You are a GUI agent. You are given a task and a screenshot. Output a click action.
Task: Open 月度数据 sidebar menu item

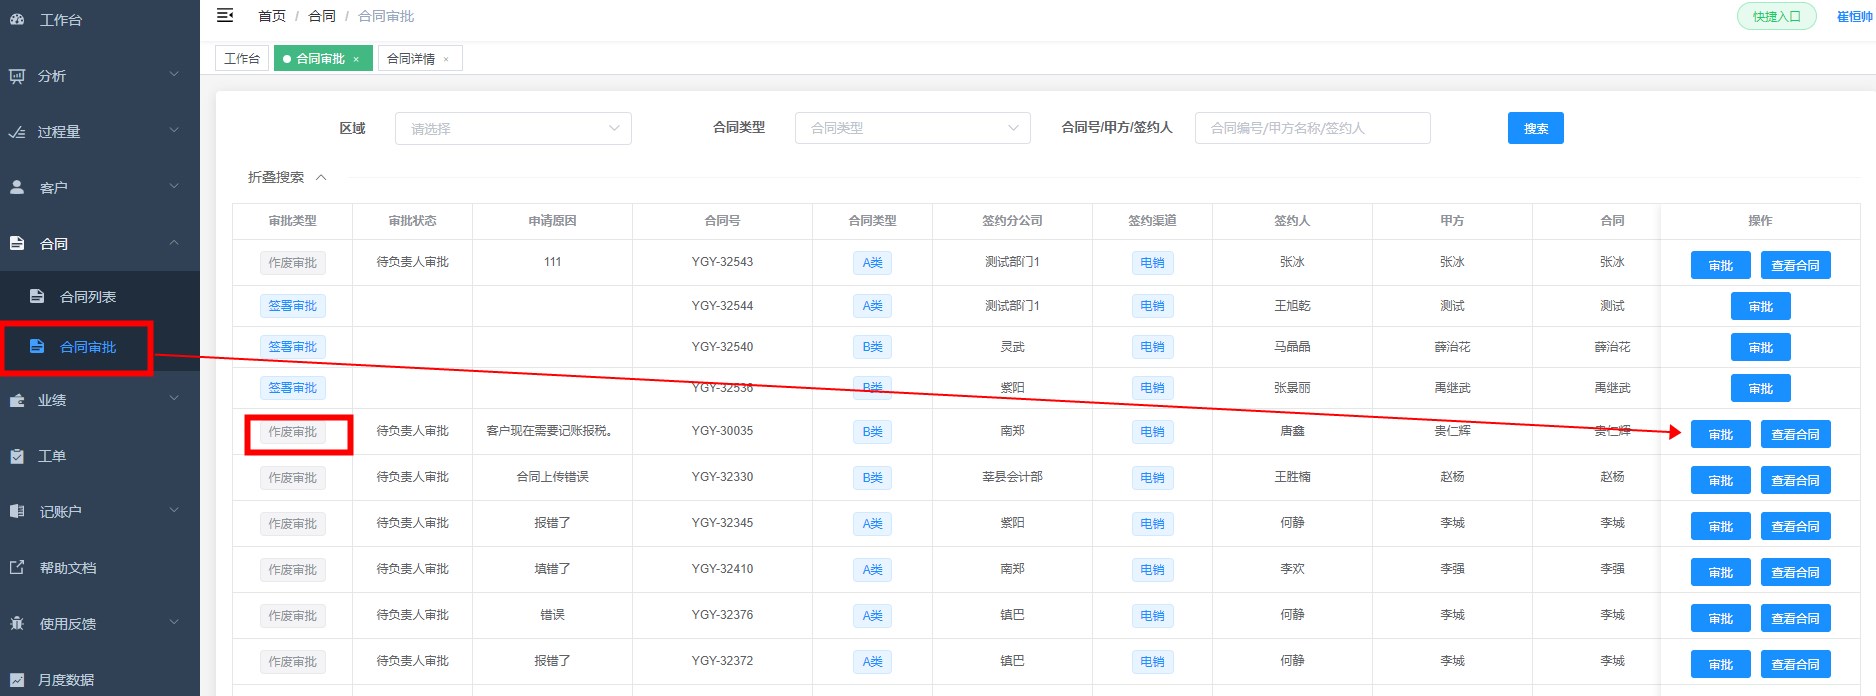(x=100, y=680)
